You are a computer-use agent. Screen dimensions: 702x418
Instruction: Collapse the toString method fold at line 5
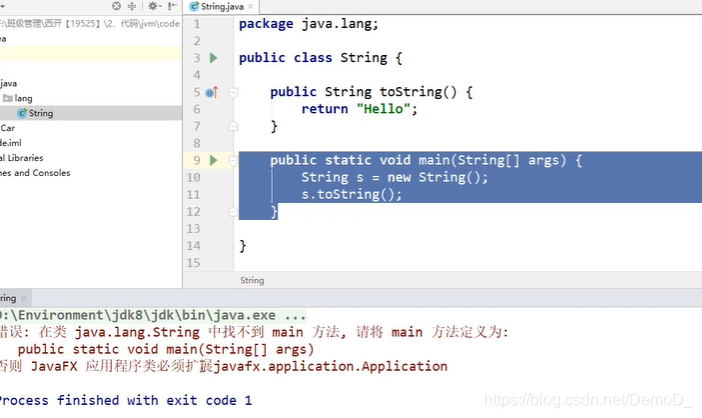[x=233, y=92]
